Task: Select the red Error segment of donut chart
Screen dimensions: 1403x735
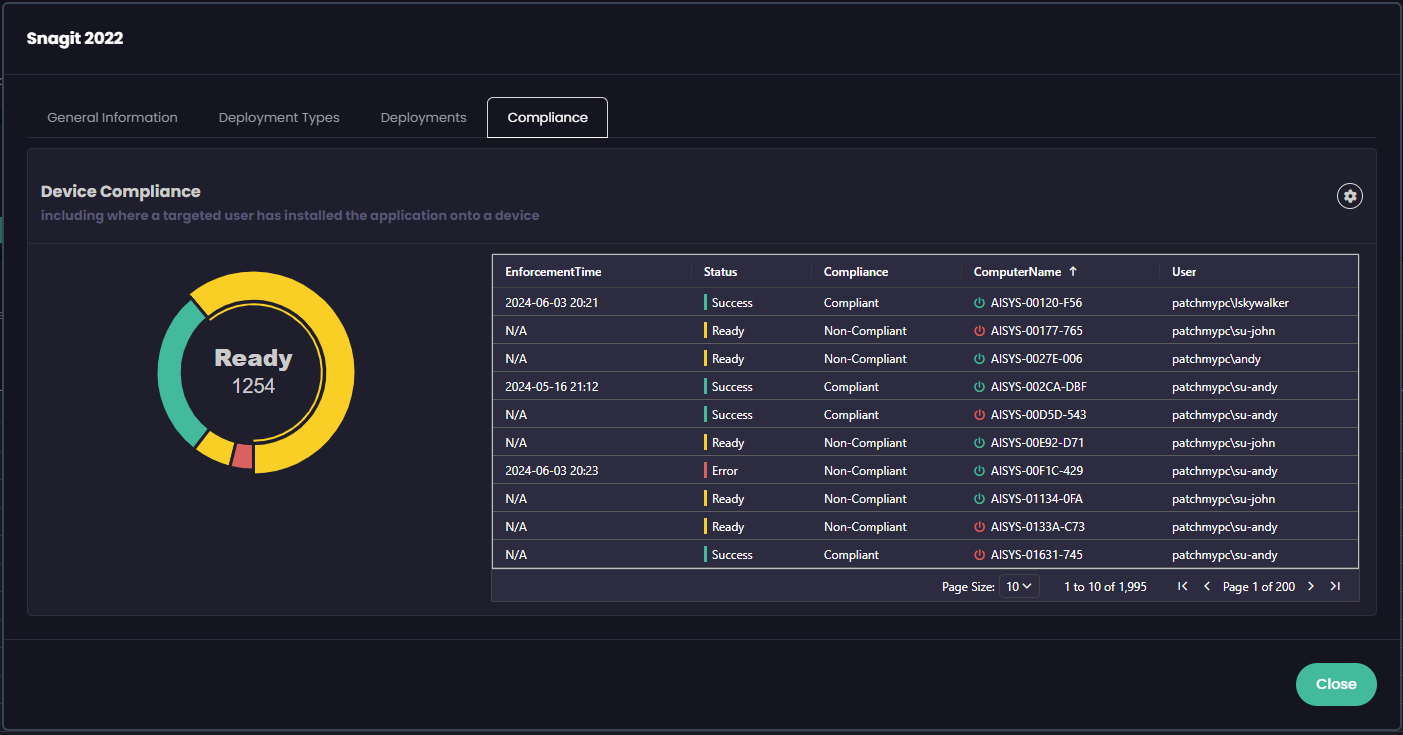Action: point(242,456)
